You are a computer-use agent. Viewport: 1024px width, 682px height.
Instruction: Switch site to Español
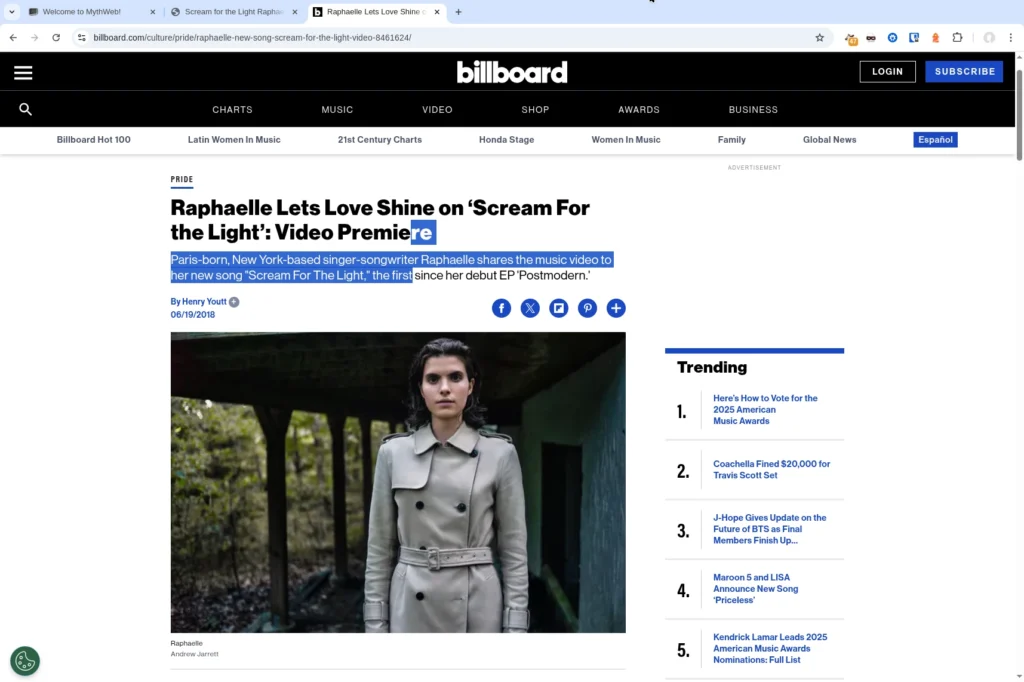(935, 140)
